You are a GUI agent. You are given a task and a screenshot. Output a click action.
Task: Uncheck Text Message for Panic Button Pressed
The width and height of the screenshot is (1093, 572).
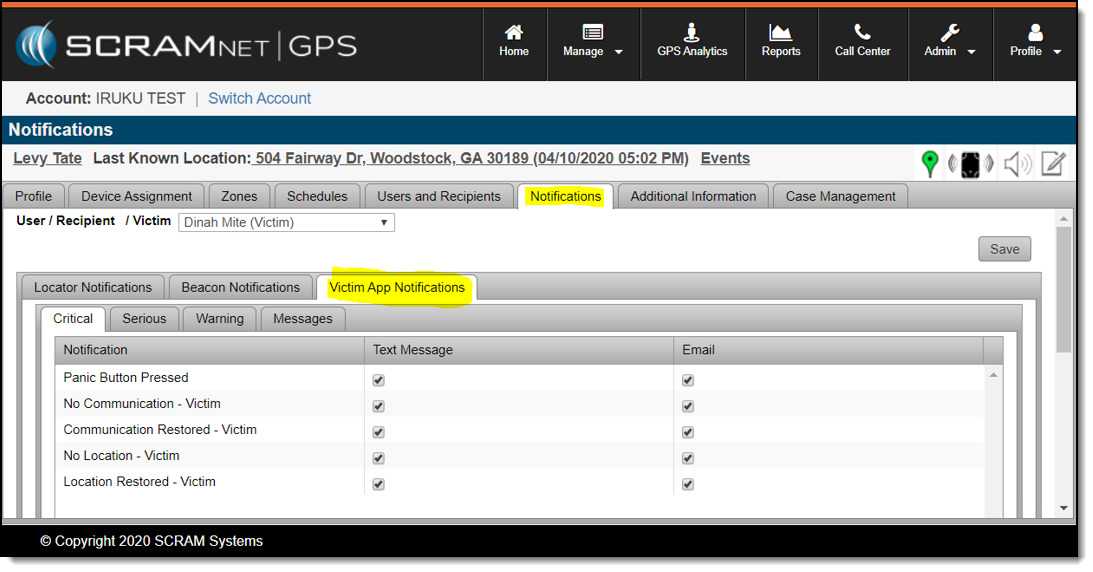pos(378,380)
